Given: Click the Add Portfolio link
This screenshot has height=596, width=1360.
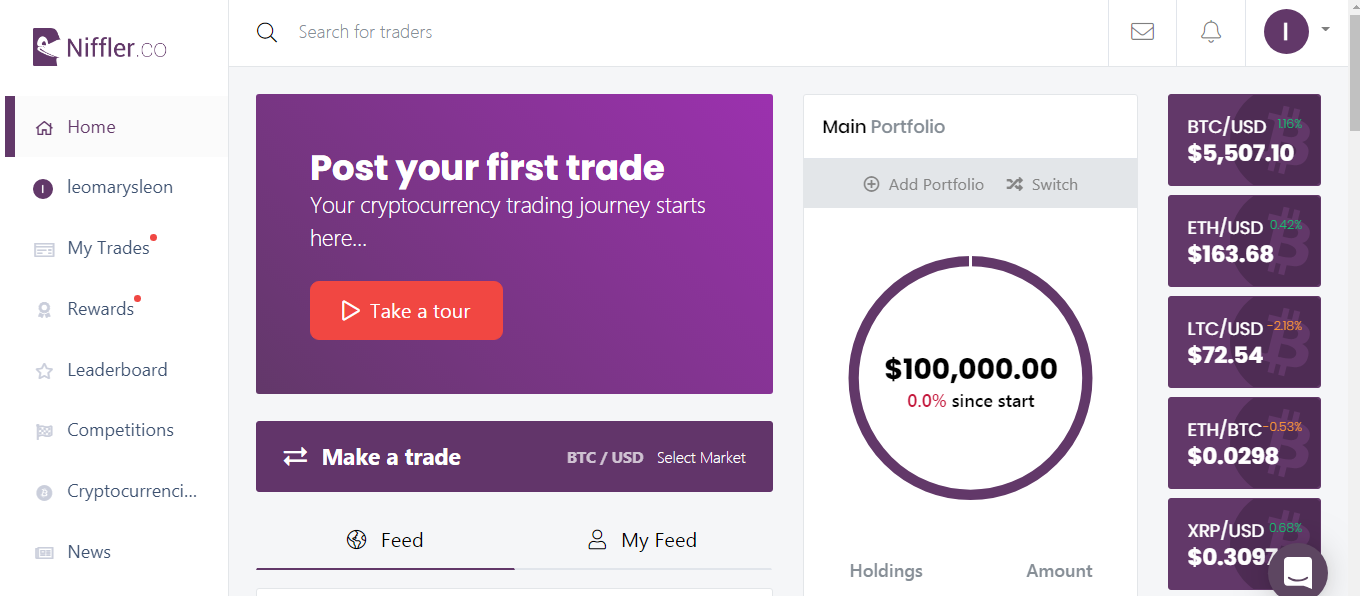Looking at the screenshot, I should pos(923,184).
